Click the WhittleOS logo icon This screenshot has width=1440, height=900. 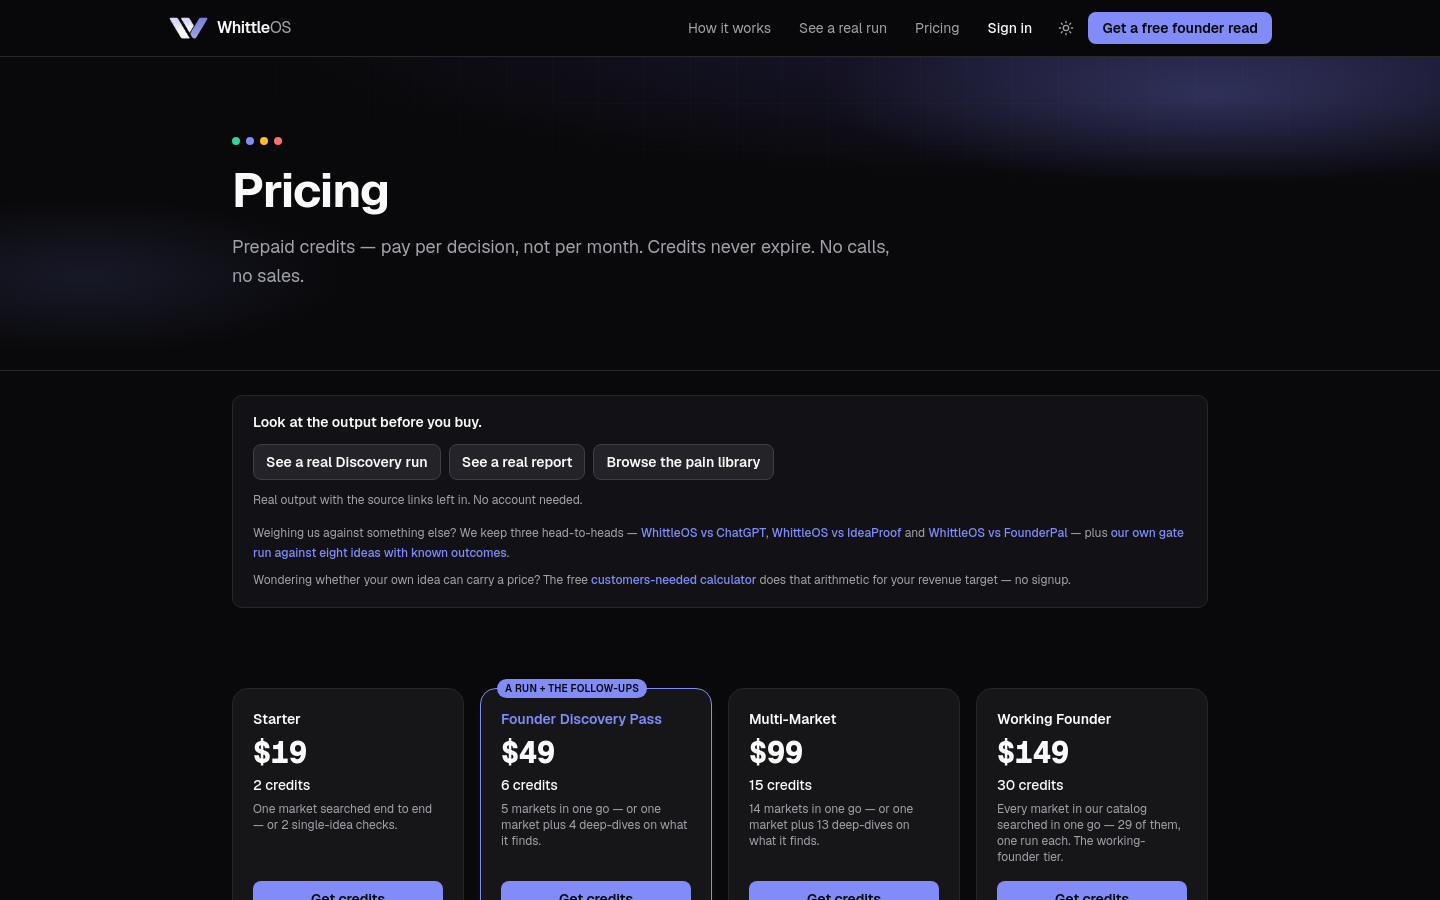(x=188, y=28)
